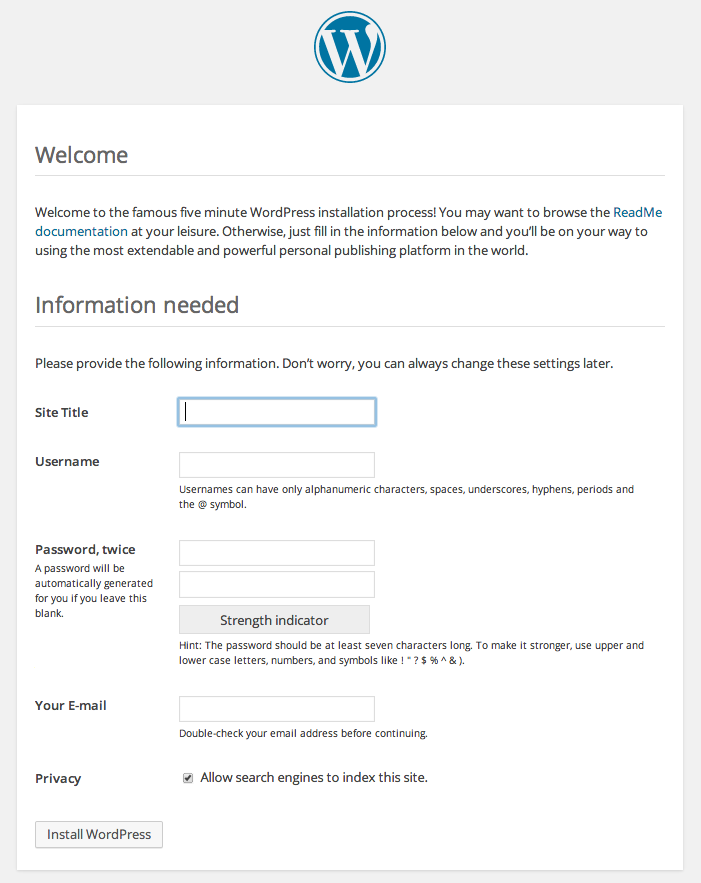Click the 'Privacy' label

click(58, 778)
